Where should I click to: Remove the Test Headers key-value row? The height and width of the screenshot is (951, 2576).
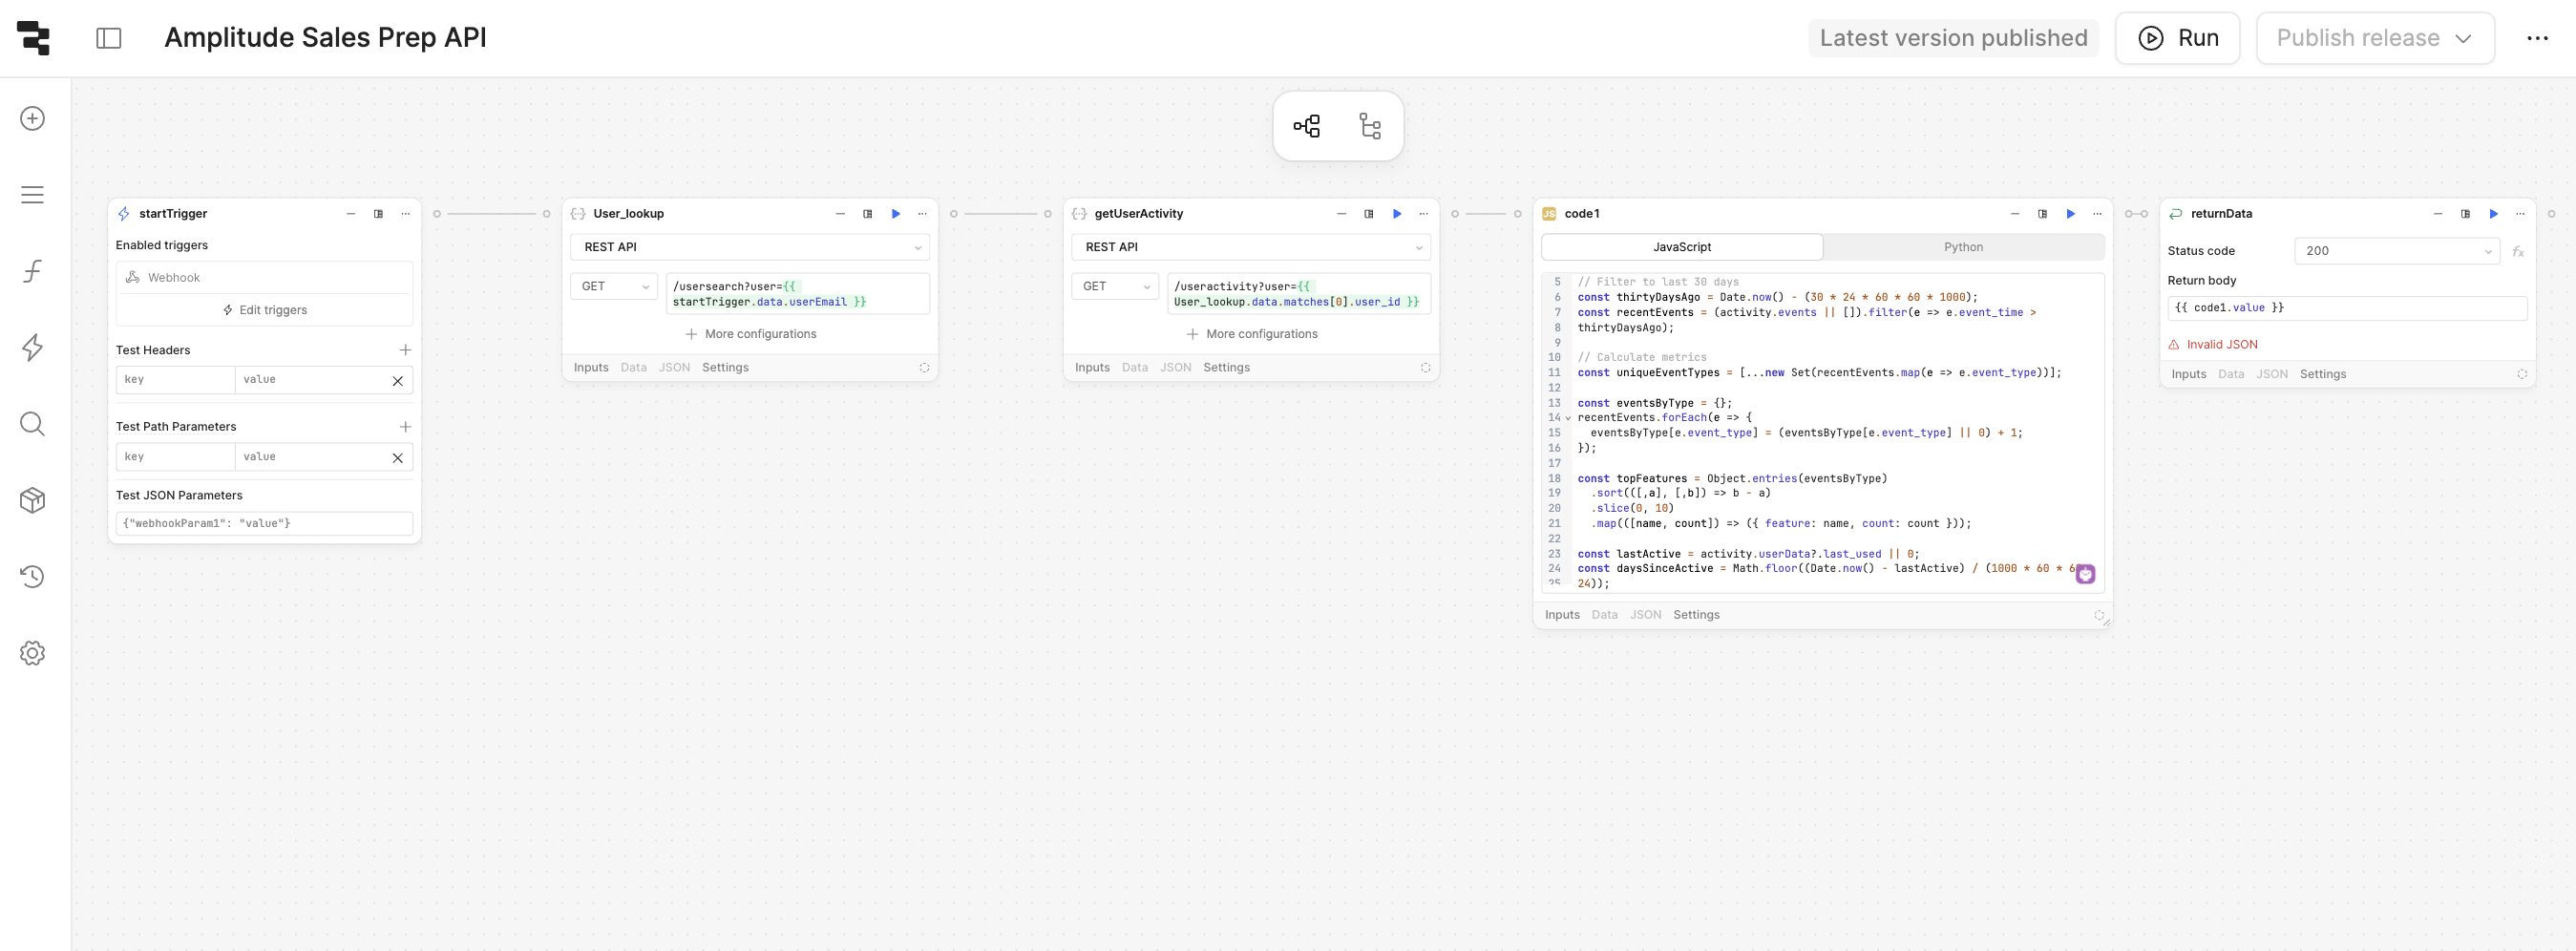397,381
